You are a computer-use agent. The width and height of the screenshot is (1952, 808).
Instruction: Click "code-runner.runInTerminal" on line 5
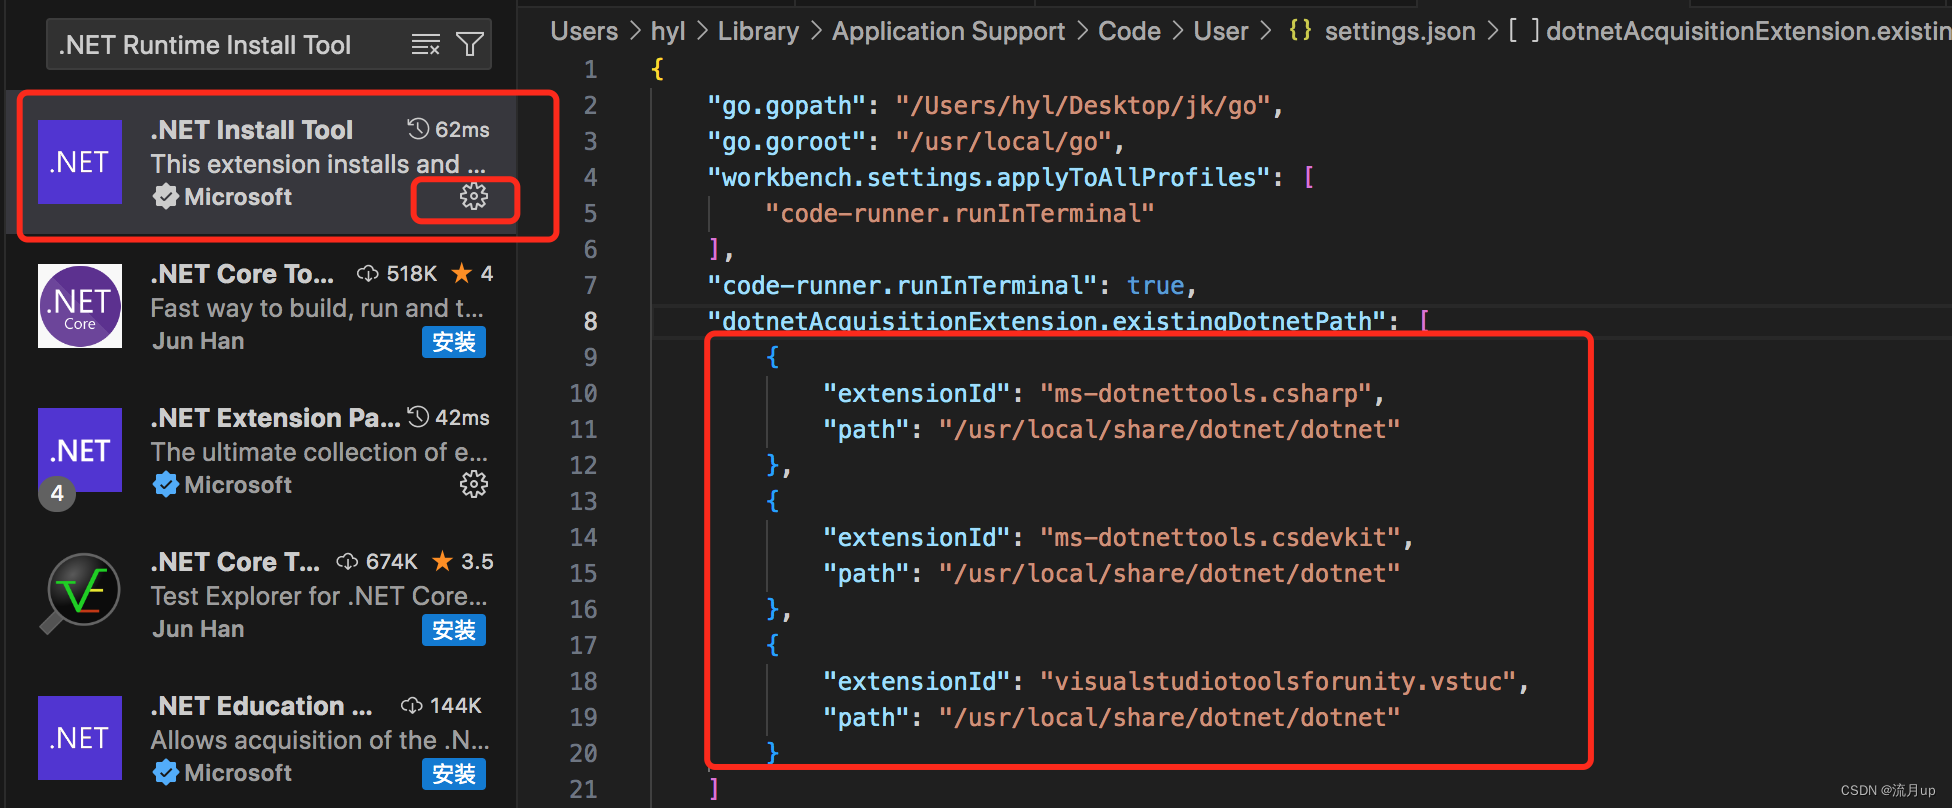[959, 213]
